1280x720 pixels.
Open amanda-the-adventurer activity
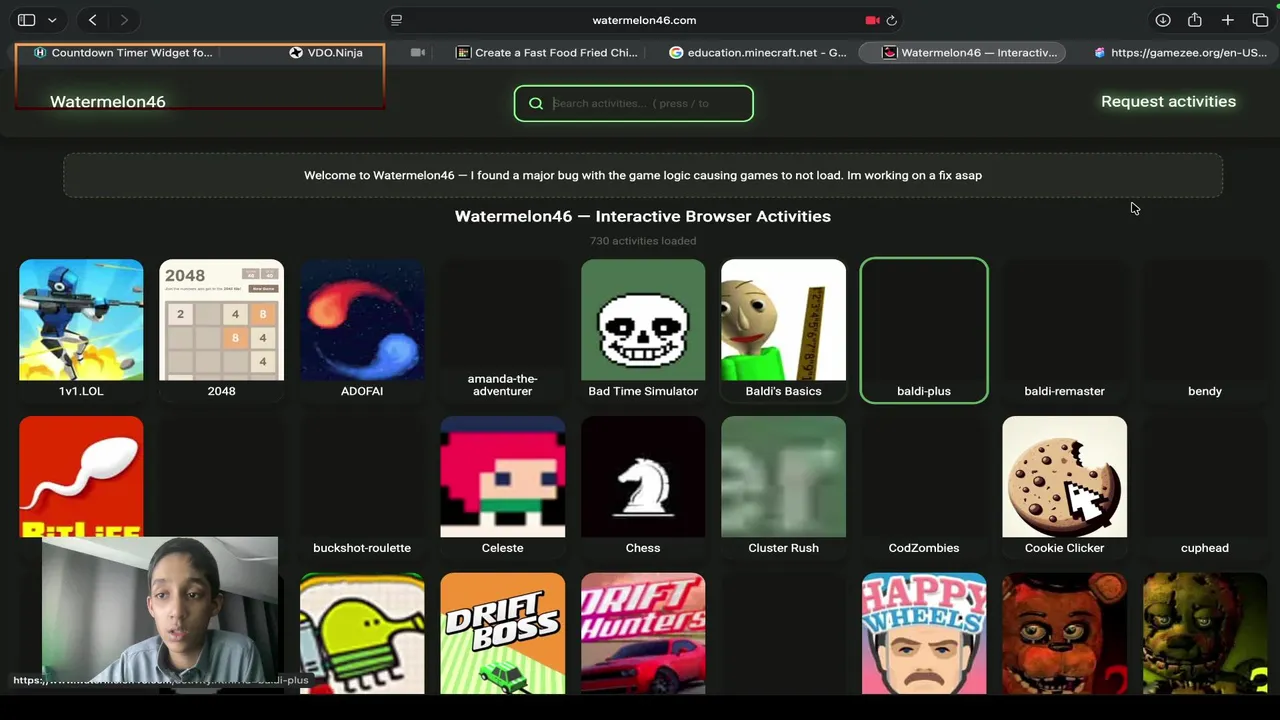pos(502,330)
